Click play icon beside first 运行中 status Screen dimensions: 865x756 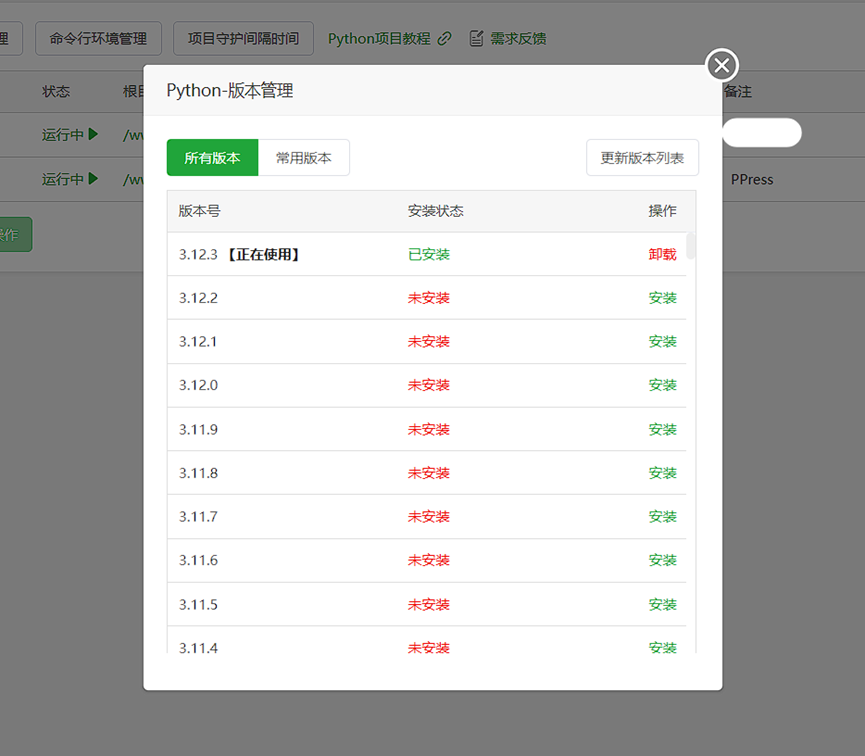[x=93, y=134]
